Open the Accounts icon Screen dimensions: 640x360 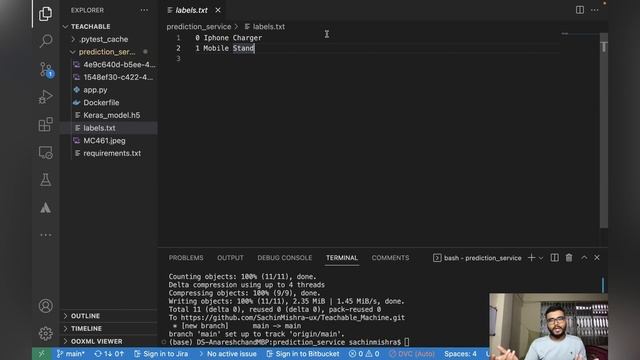click(46, 306)
